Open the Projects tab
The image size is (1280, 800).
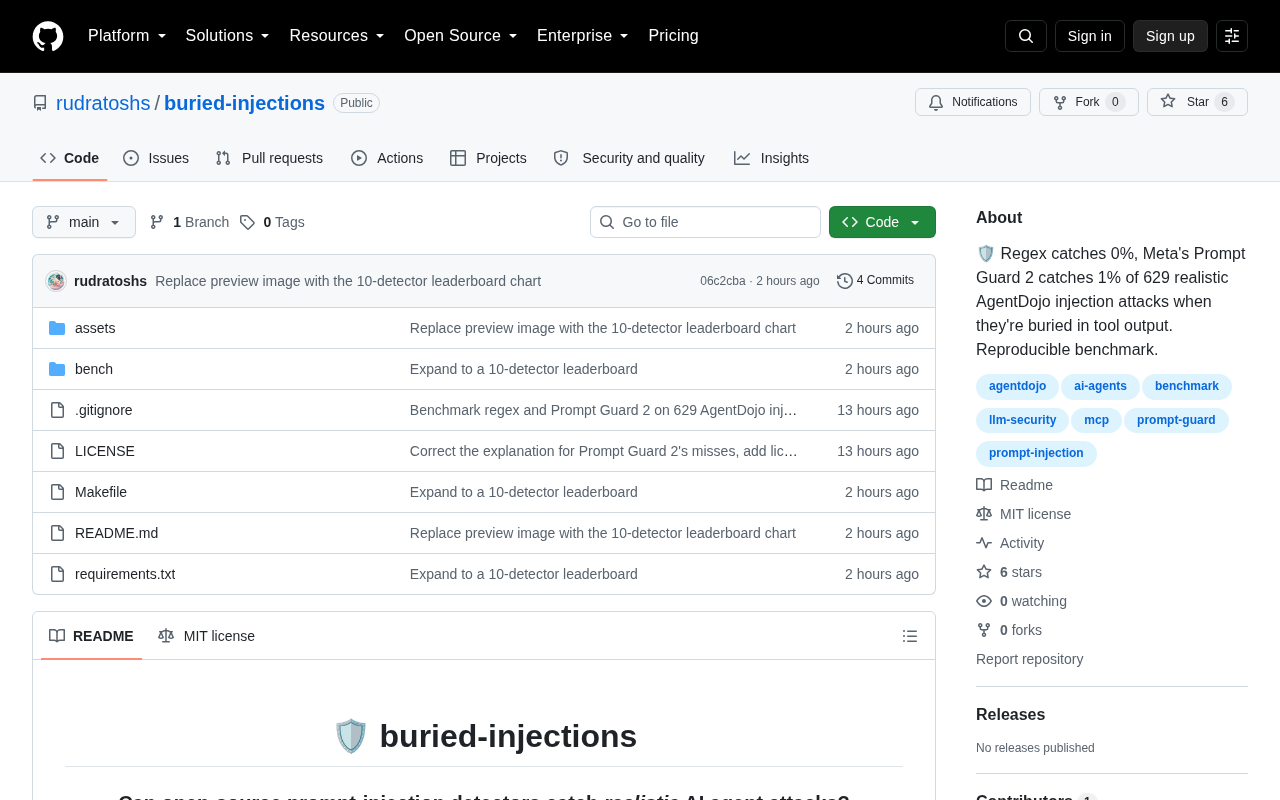click(488, 158)
